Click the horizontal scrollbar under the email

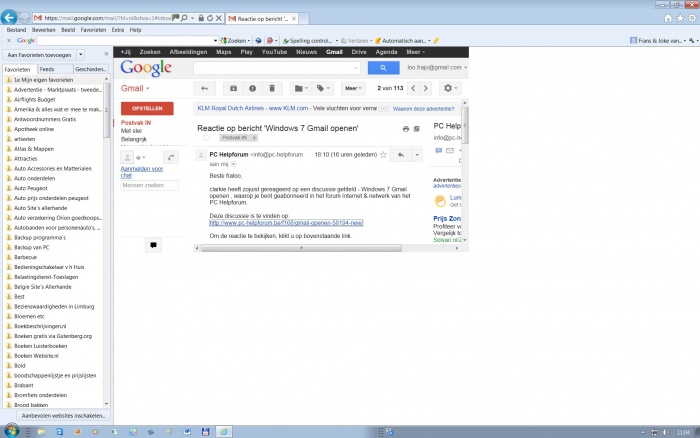tap(301, 248)
